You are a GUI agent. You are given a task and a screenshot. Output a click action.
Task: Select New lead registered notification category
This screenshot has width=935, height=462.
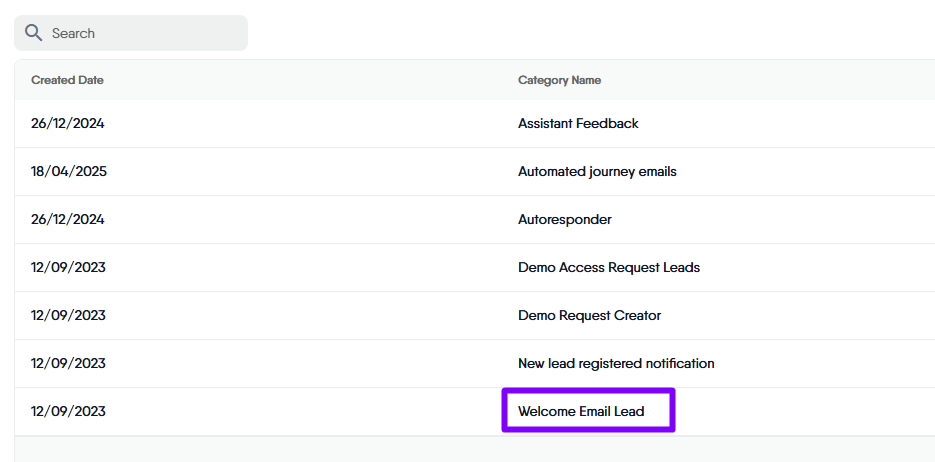[x=616, y=364]
